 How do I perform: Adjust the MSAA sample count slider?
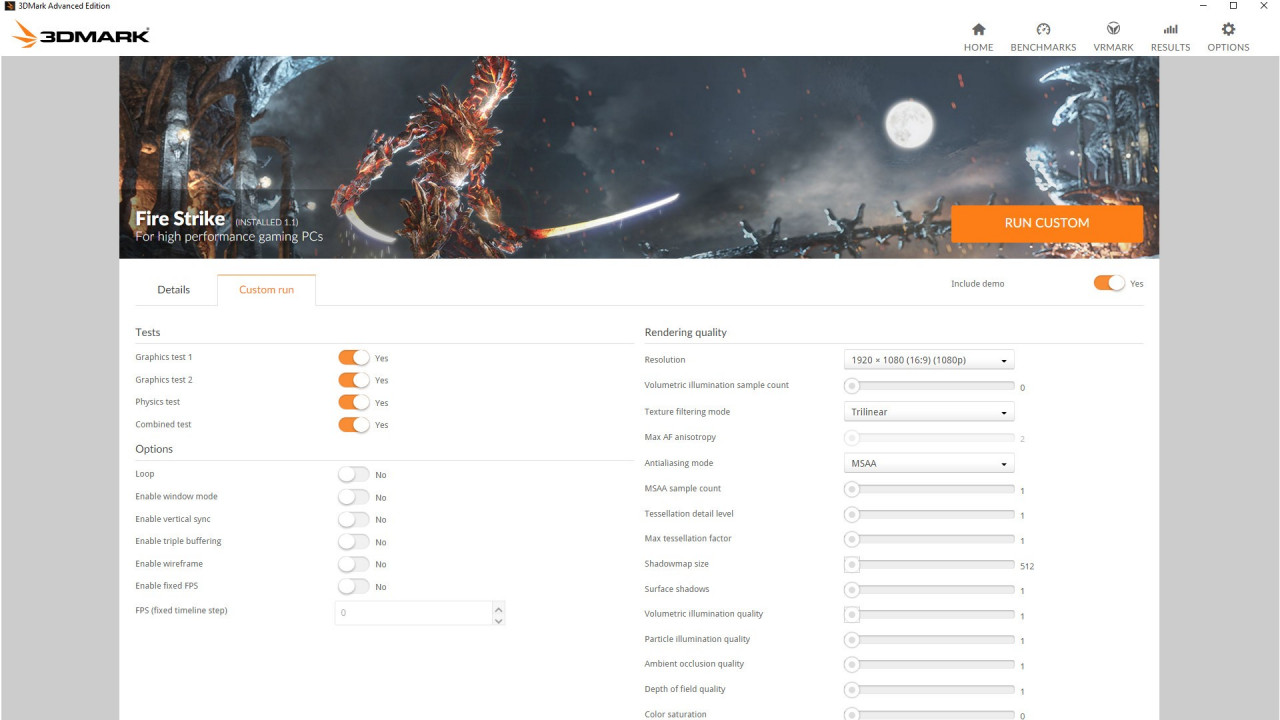pyautogui.click(x=929, y=489)
